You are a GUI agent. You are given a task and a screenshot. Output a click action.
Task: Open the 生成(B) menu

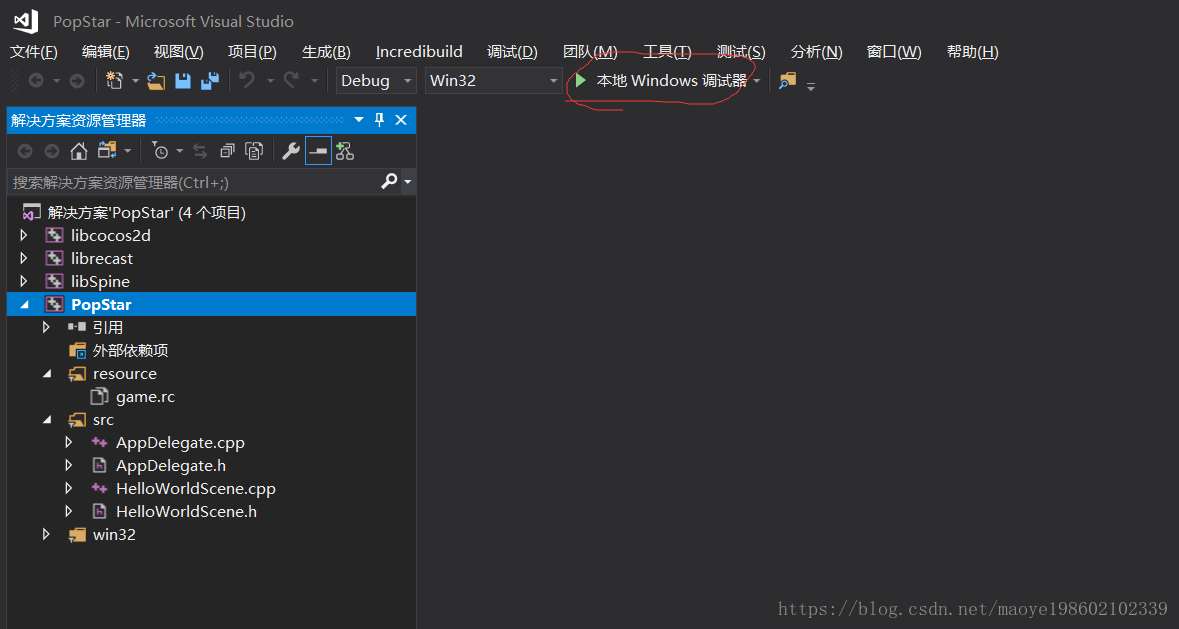click(x=326, y=52)
